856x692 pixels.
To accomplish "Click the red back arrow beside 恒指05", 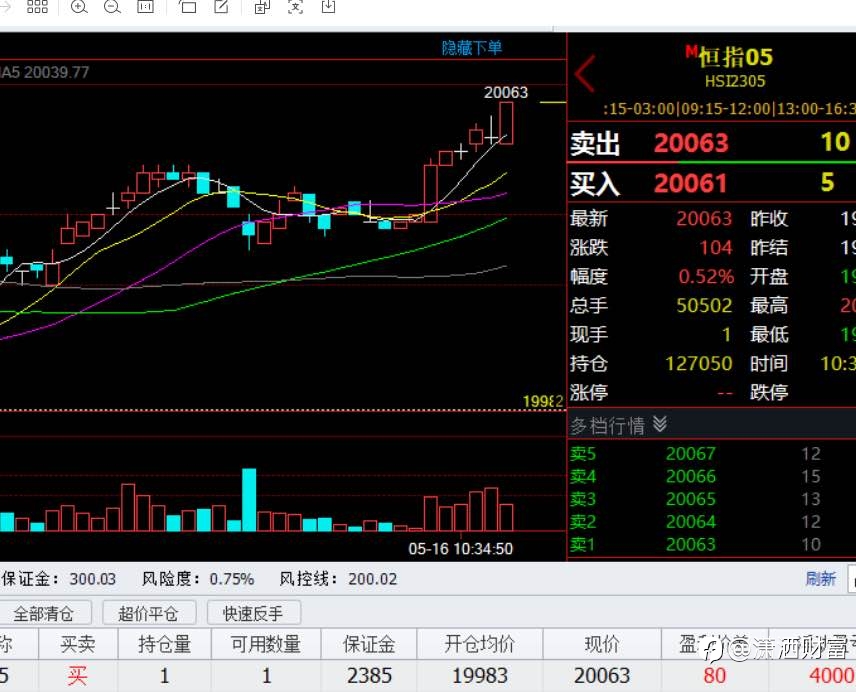I will point(585,73).
